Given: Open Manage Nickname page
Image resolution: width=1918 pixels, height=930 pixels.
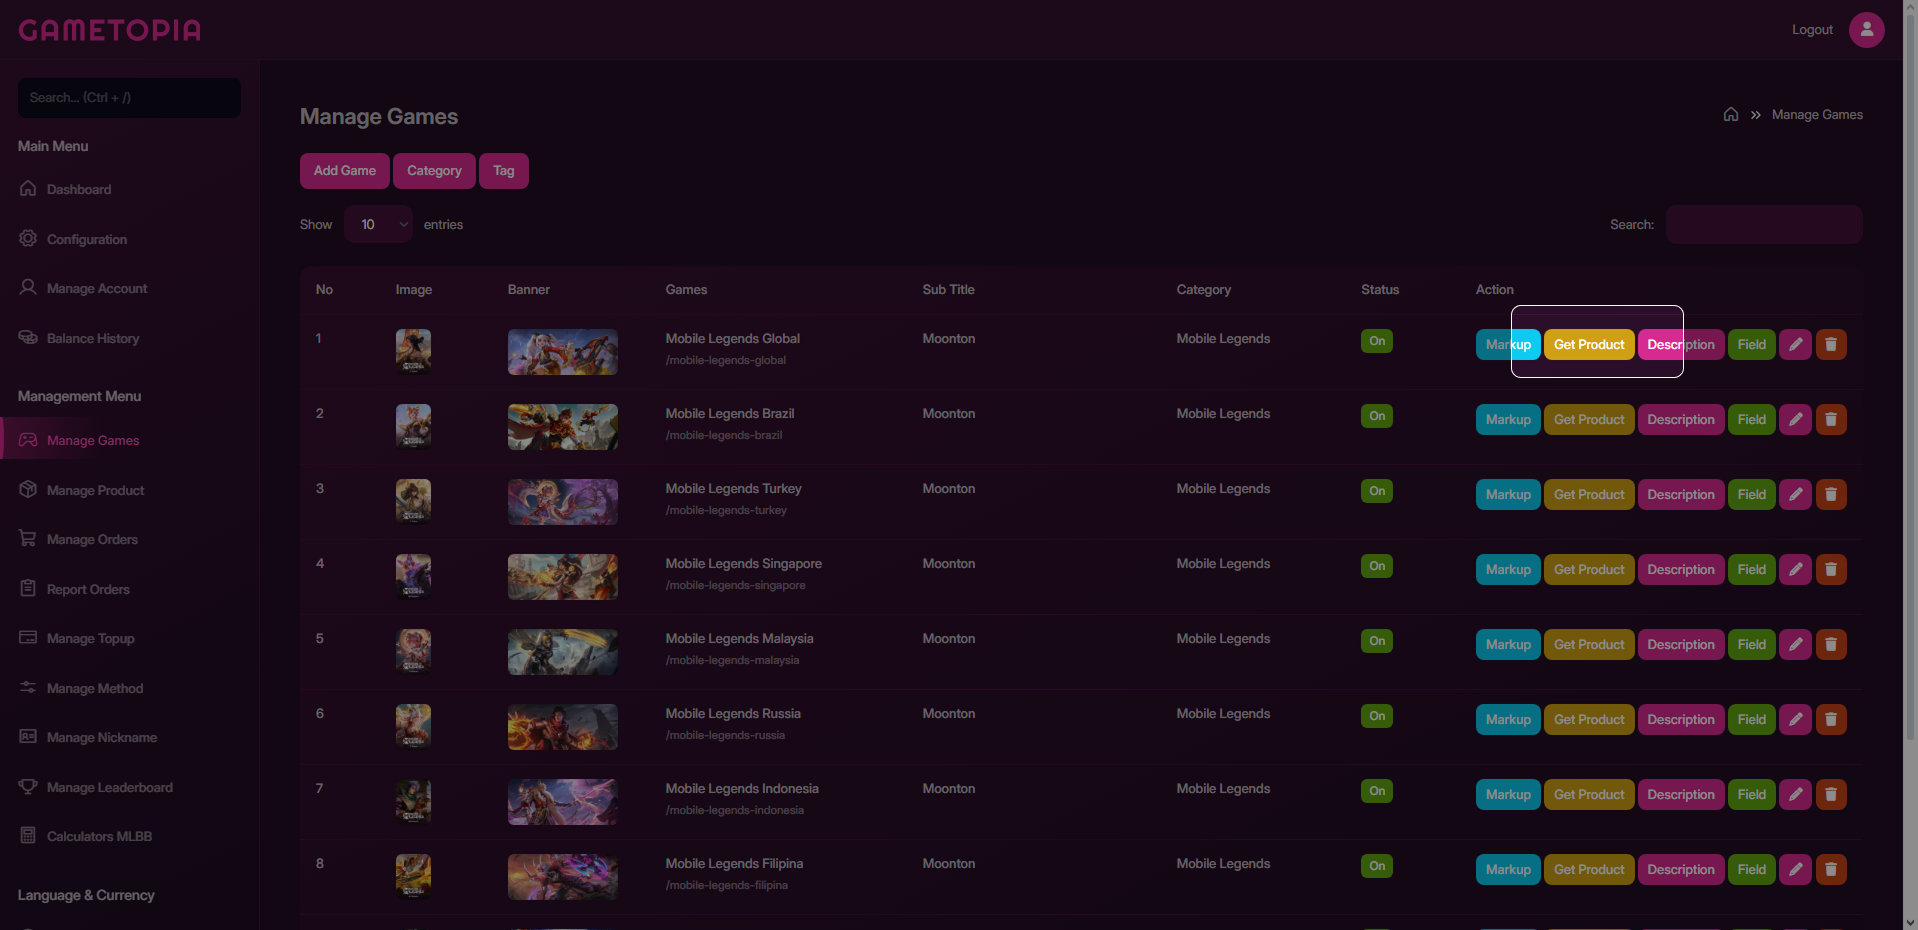Looking at the screenshot, I should coord(101,737).
